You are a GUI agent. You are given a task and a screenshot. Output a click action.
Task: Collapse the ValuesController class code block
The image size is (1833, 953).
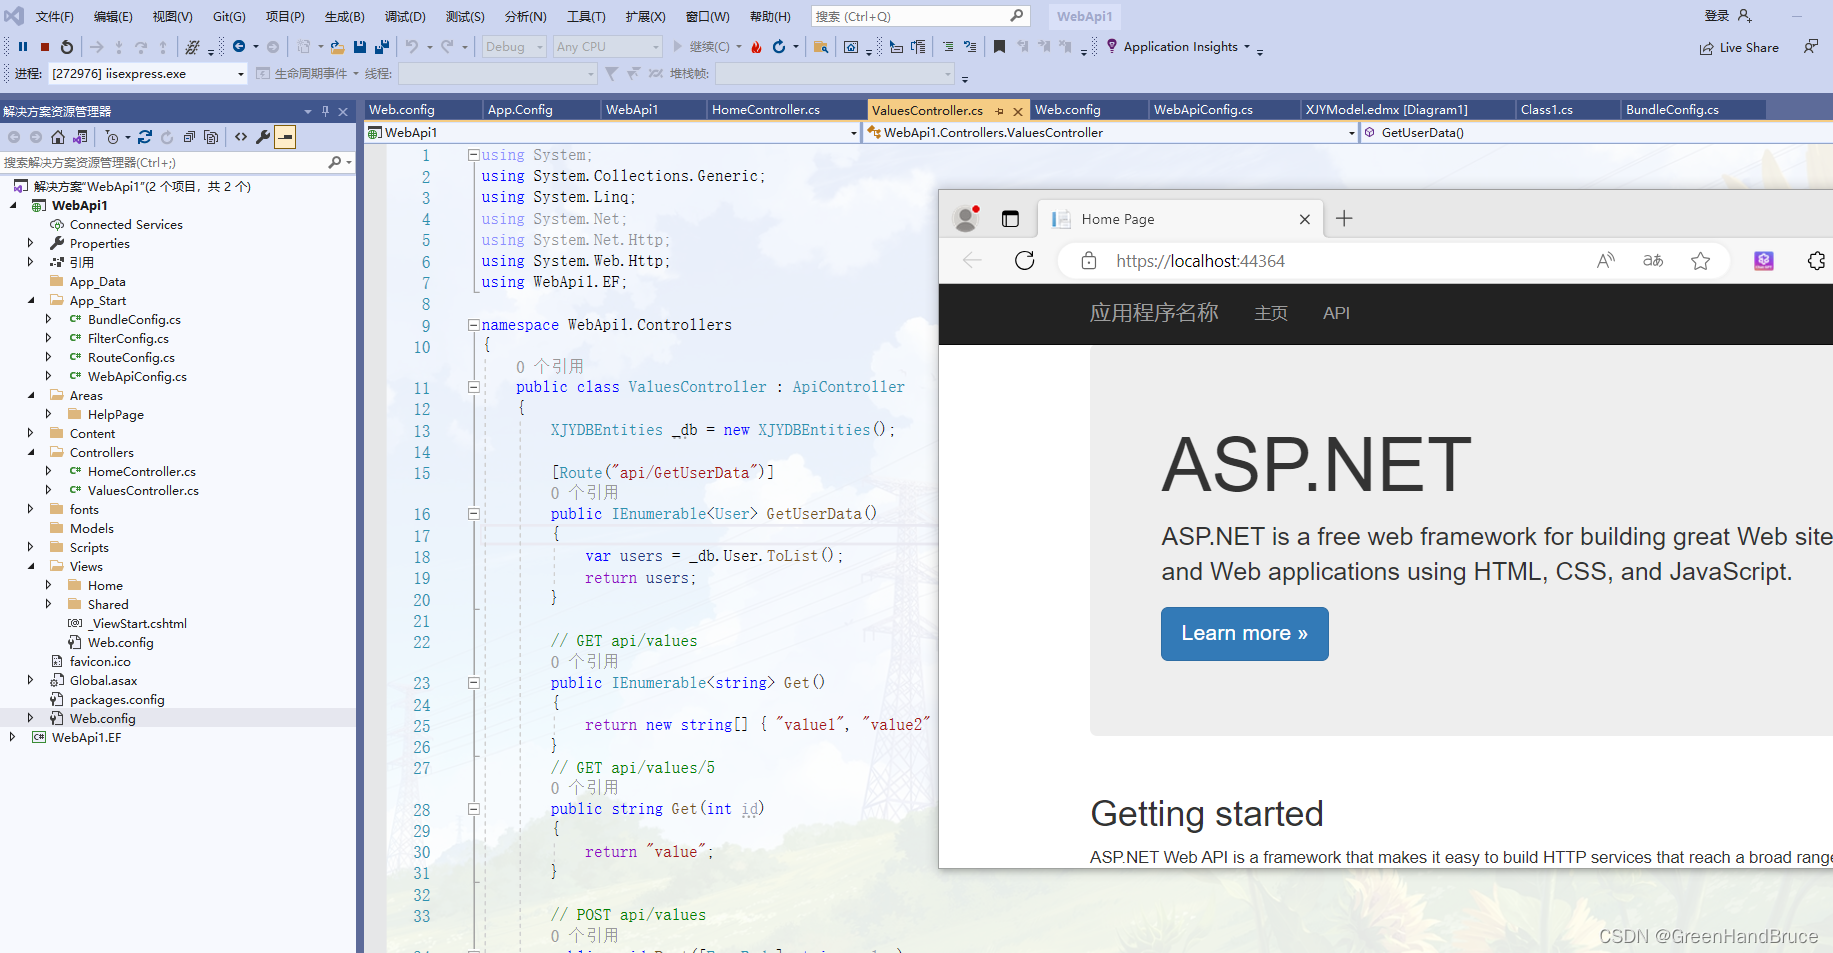[x=473, y=387]
